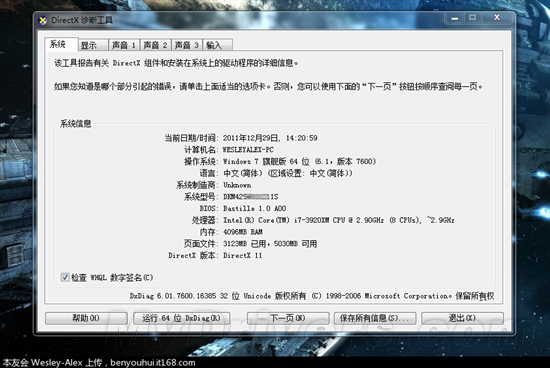Click the DirectX diagnostic tool title icon
The height and width of the screenshot is (368, 550).
42,20
